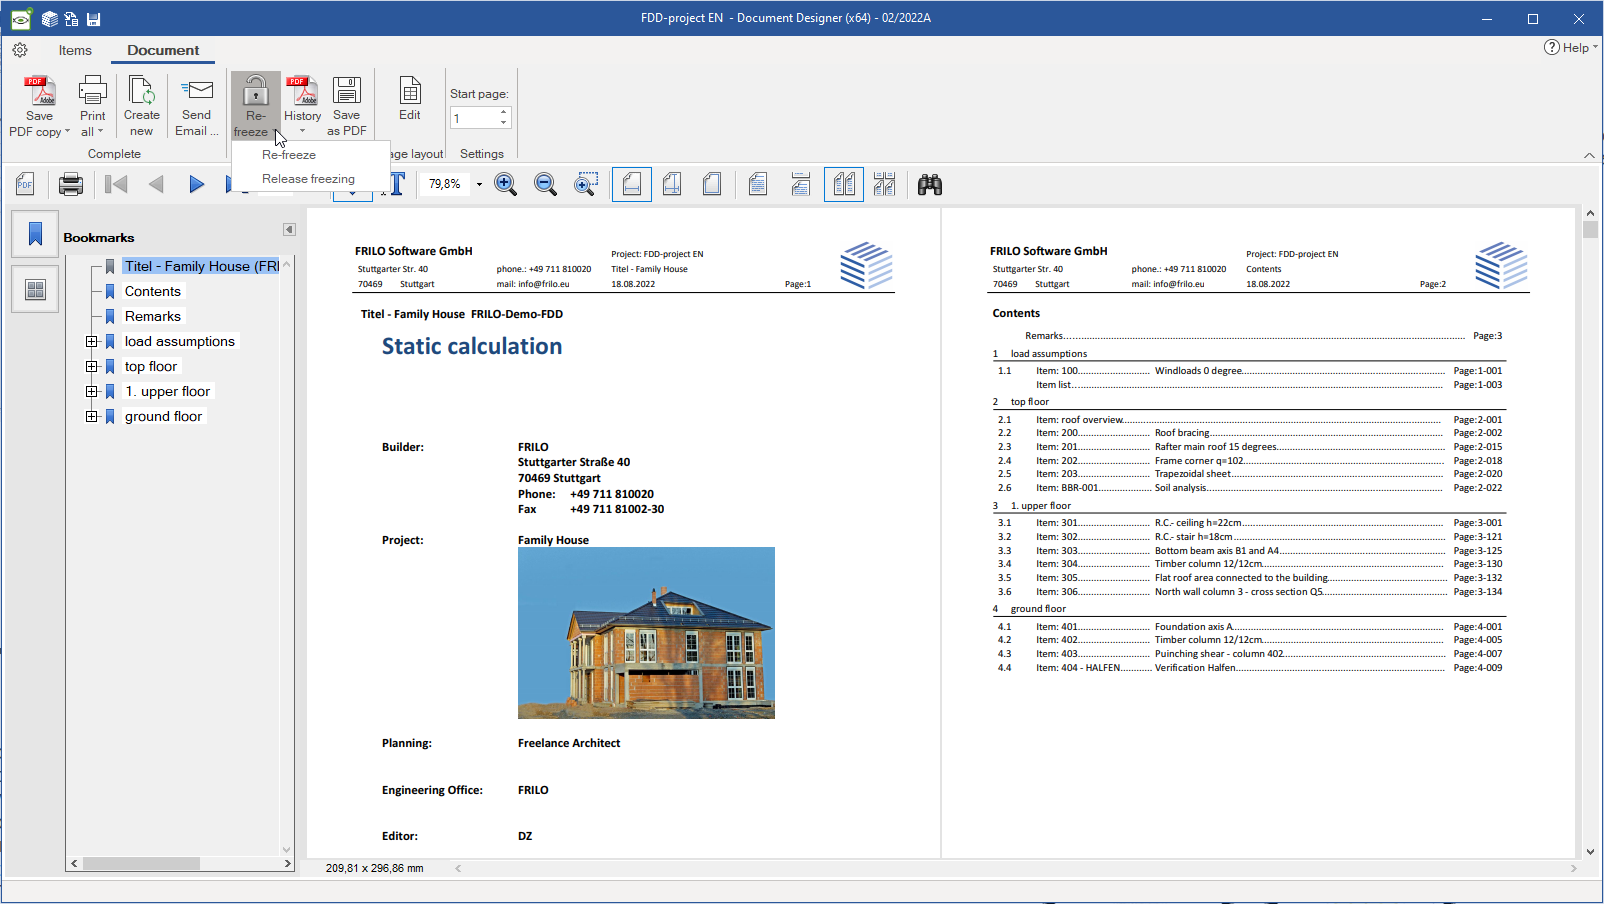Click the bookmarks horizontal scrollbar thumb
Viewport: 1604px width, 904px height.
click(x=141, y=863)
